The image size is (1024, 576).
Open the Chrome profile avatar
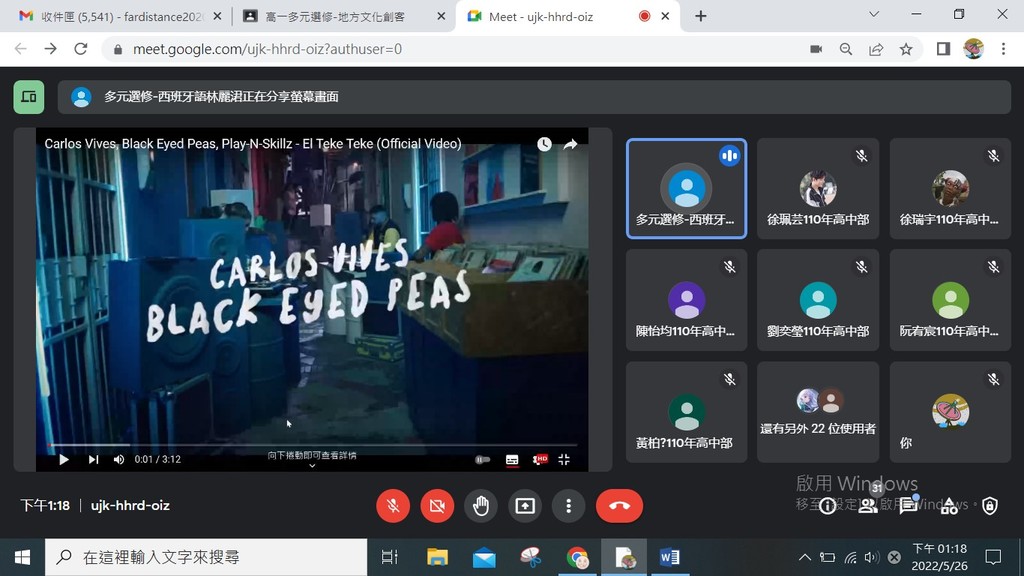pos(973,49)
